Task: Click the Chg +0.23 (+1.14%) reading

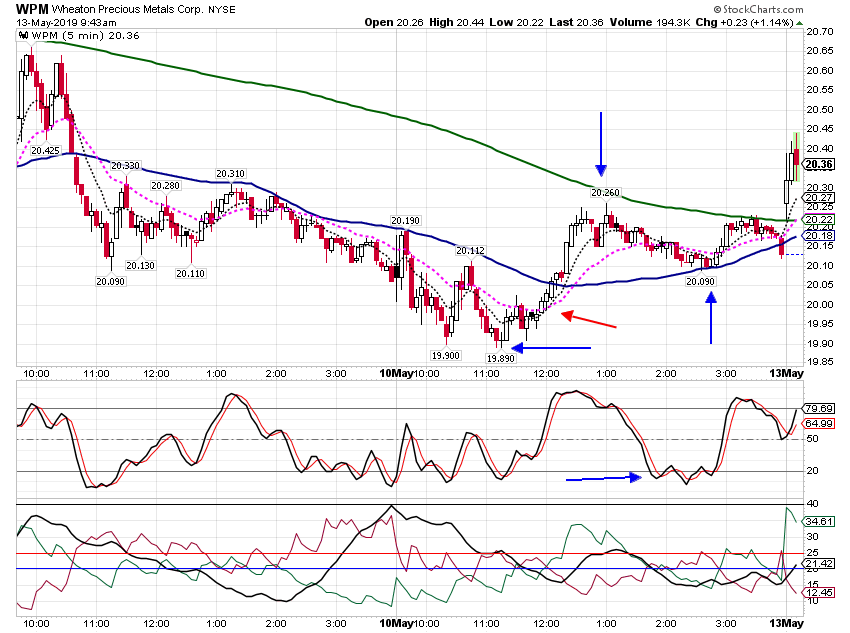Action: coord(744,22)
